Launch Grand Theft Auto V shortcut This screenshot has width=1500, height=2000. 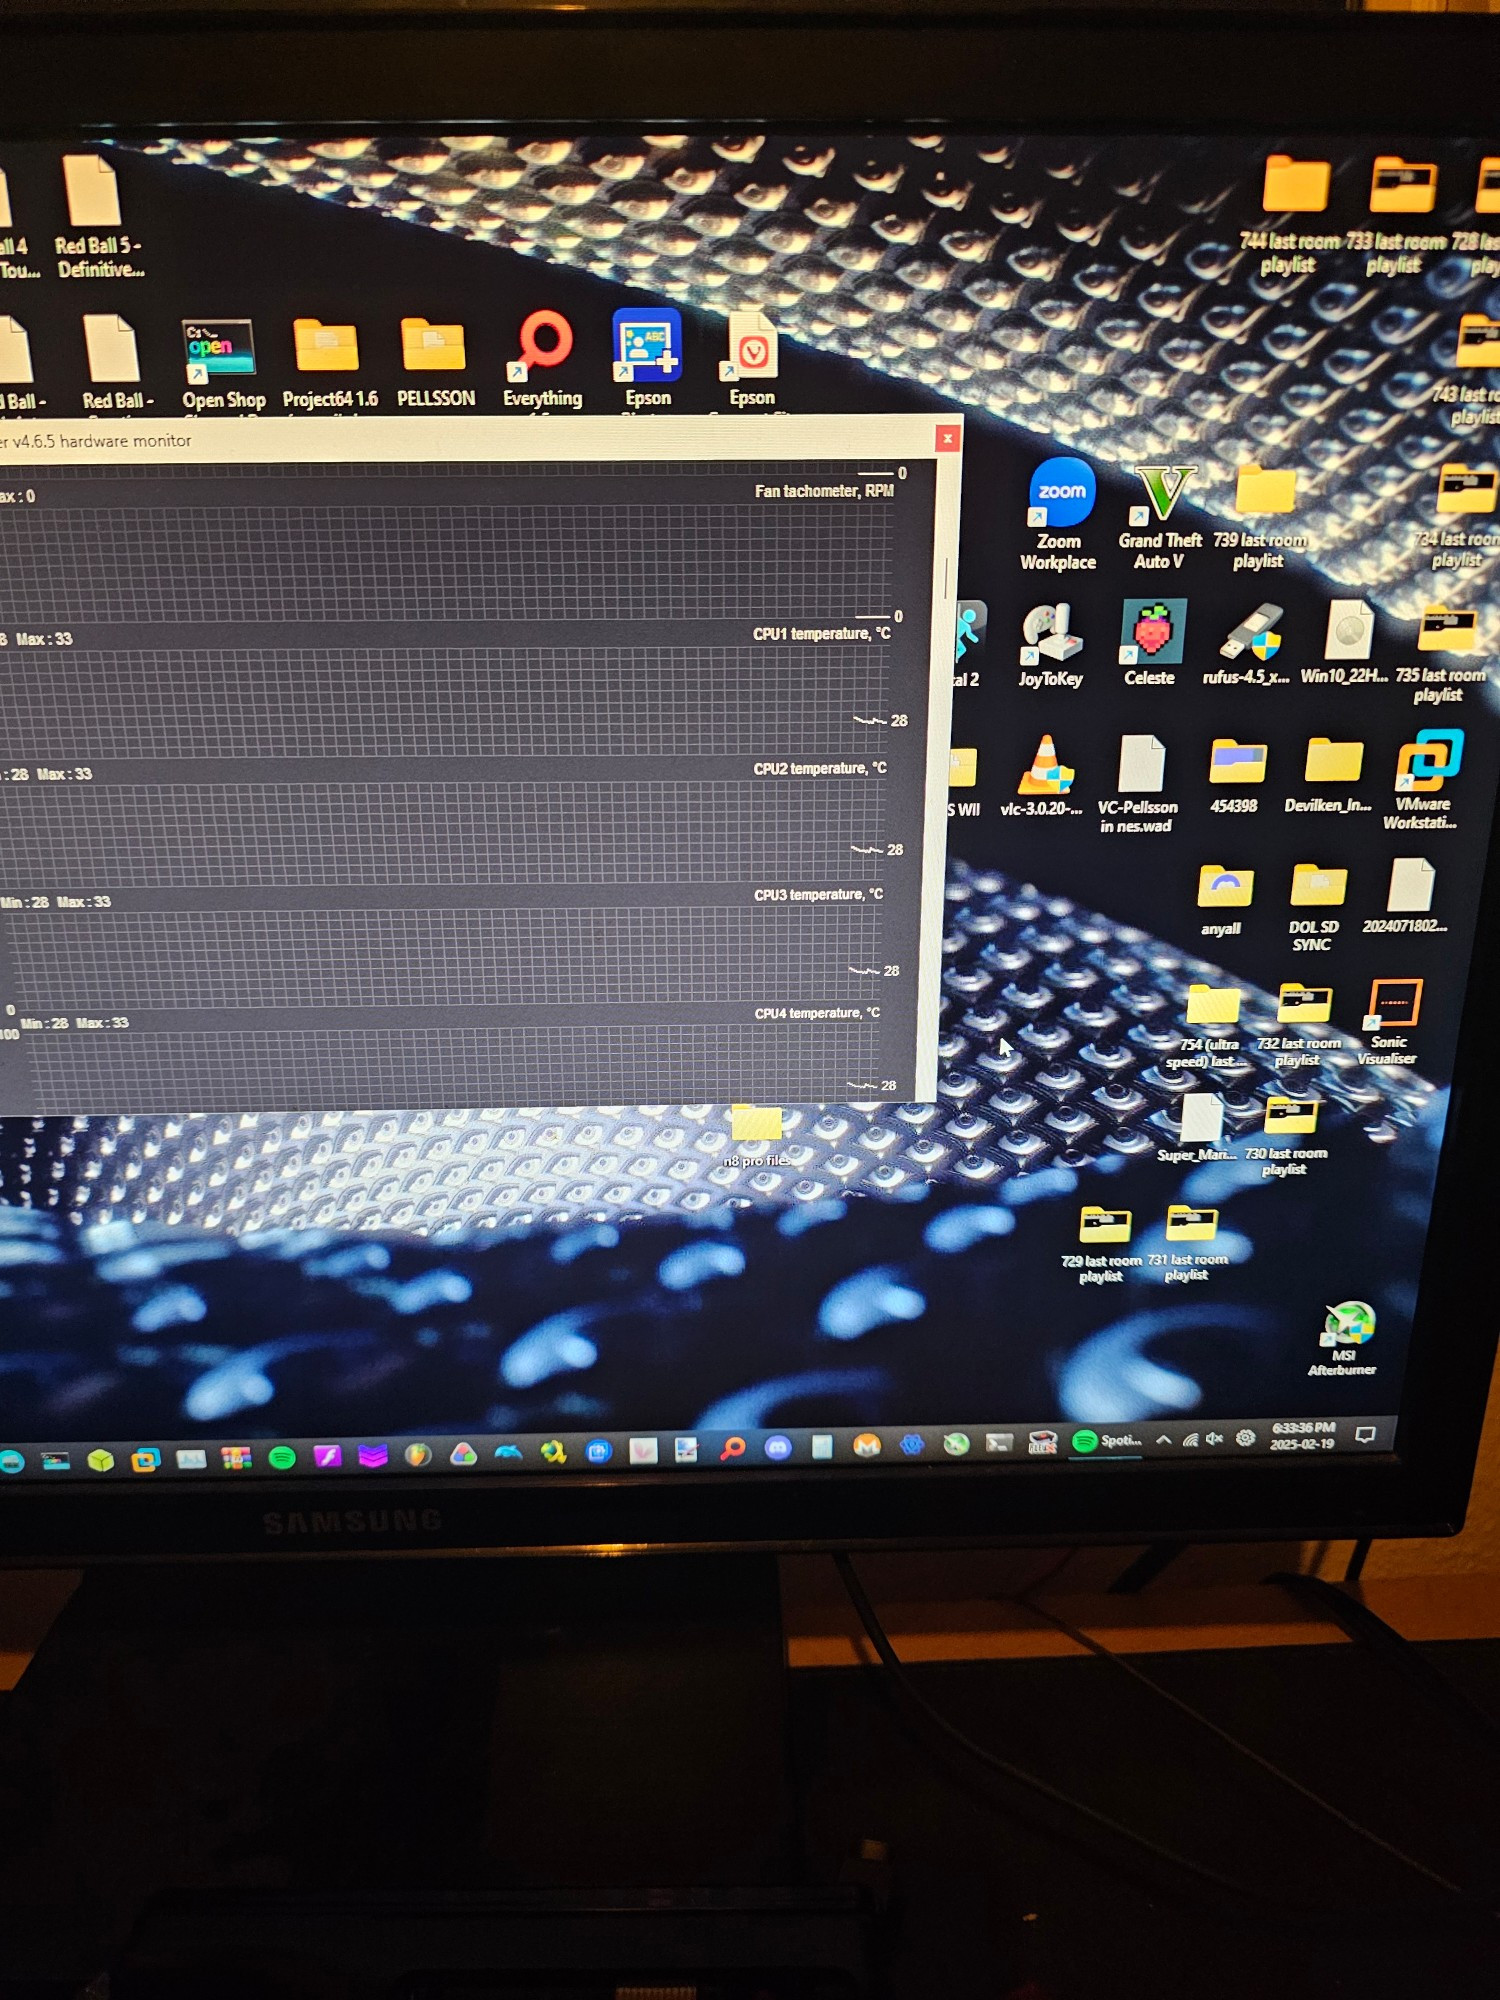(x=1160, y=516)
